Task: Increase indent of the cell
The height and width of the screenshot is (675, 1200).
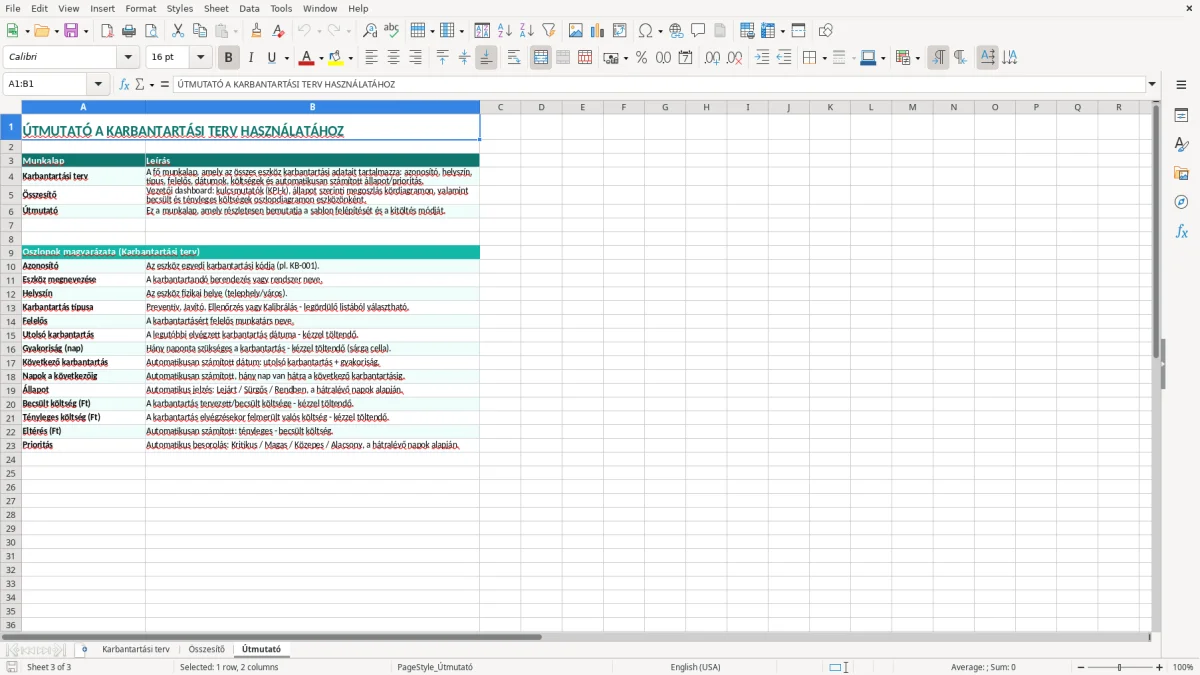Action: (x=762, y=58)
